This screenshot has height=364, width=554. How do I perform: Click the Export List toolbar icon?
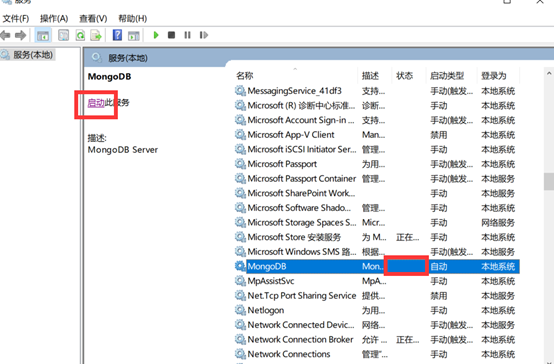[96, 35]
